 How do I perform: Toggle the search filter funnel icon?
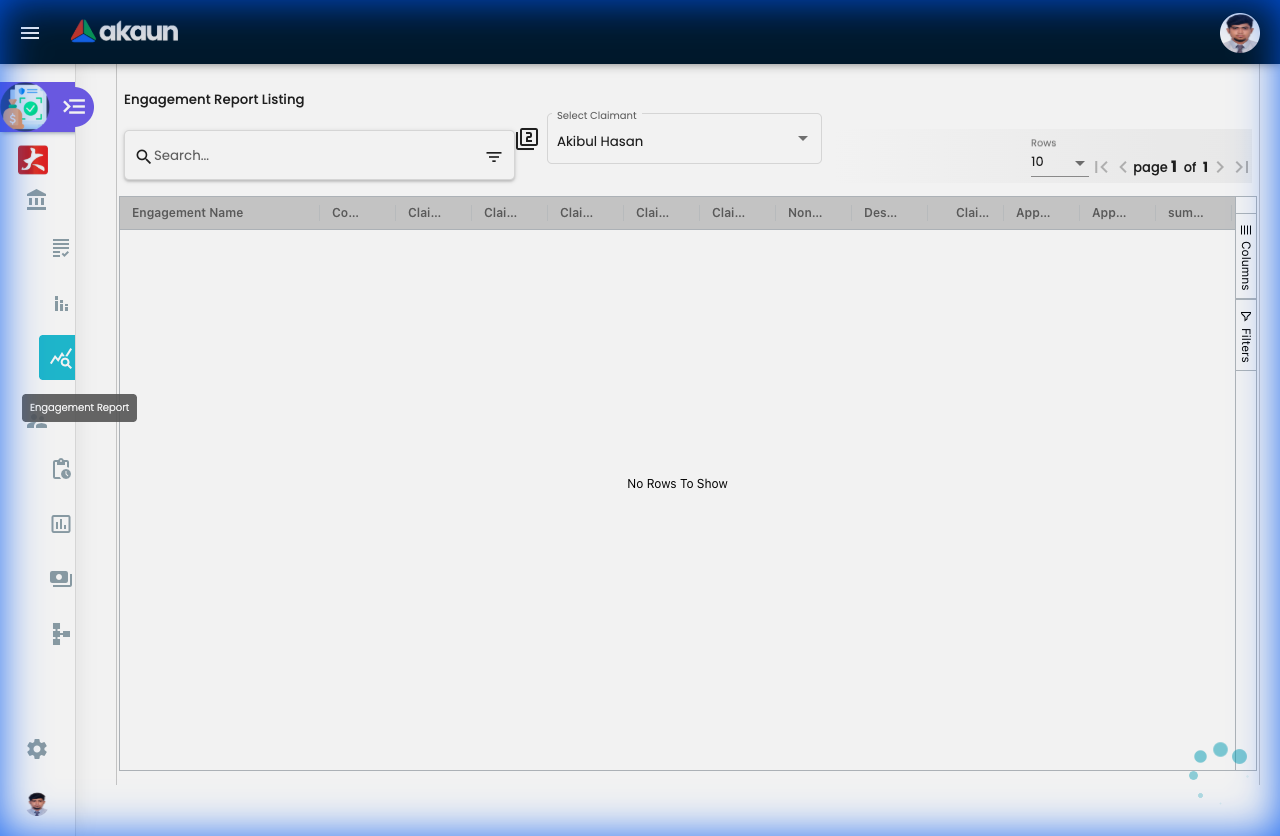(493, 156)
